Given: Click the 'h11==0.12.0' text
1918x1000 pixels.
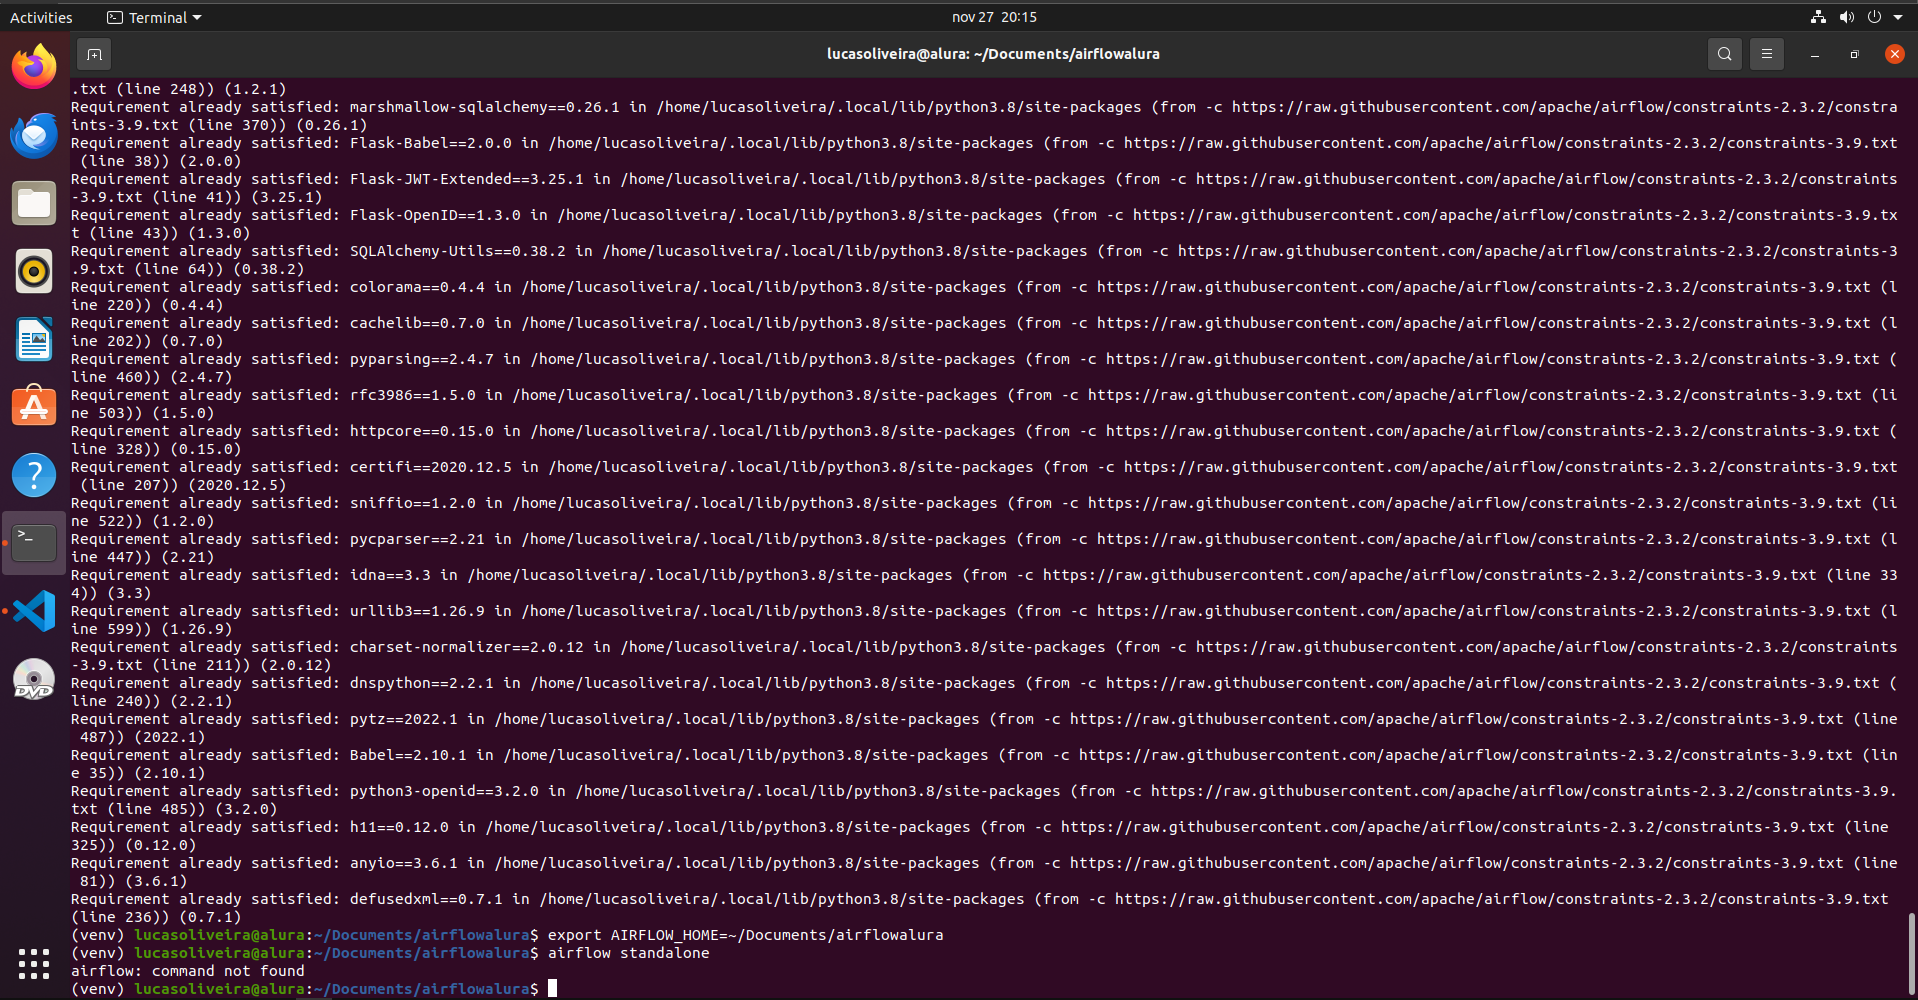Looking at the screenshot, I should click(x=399, y=827).
